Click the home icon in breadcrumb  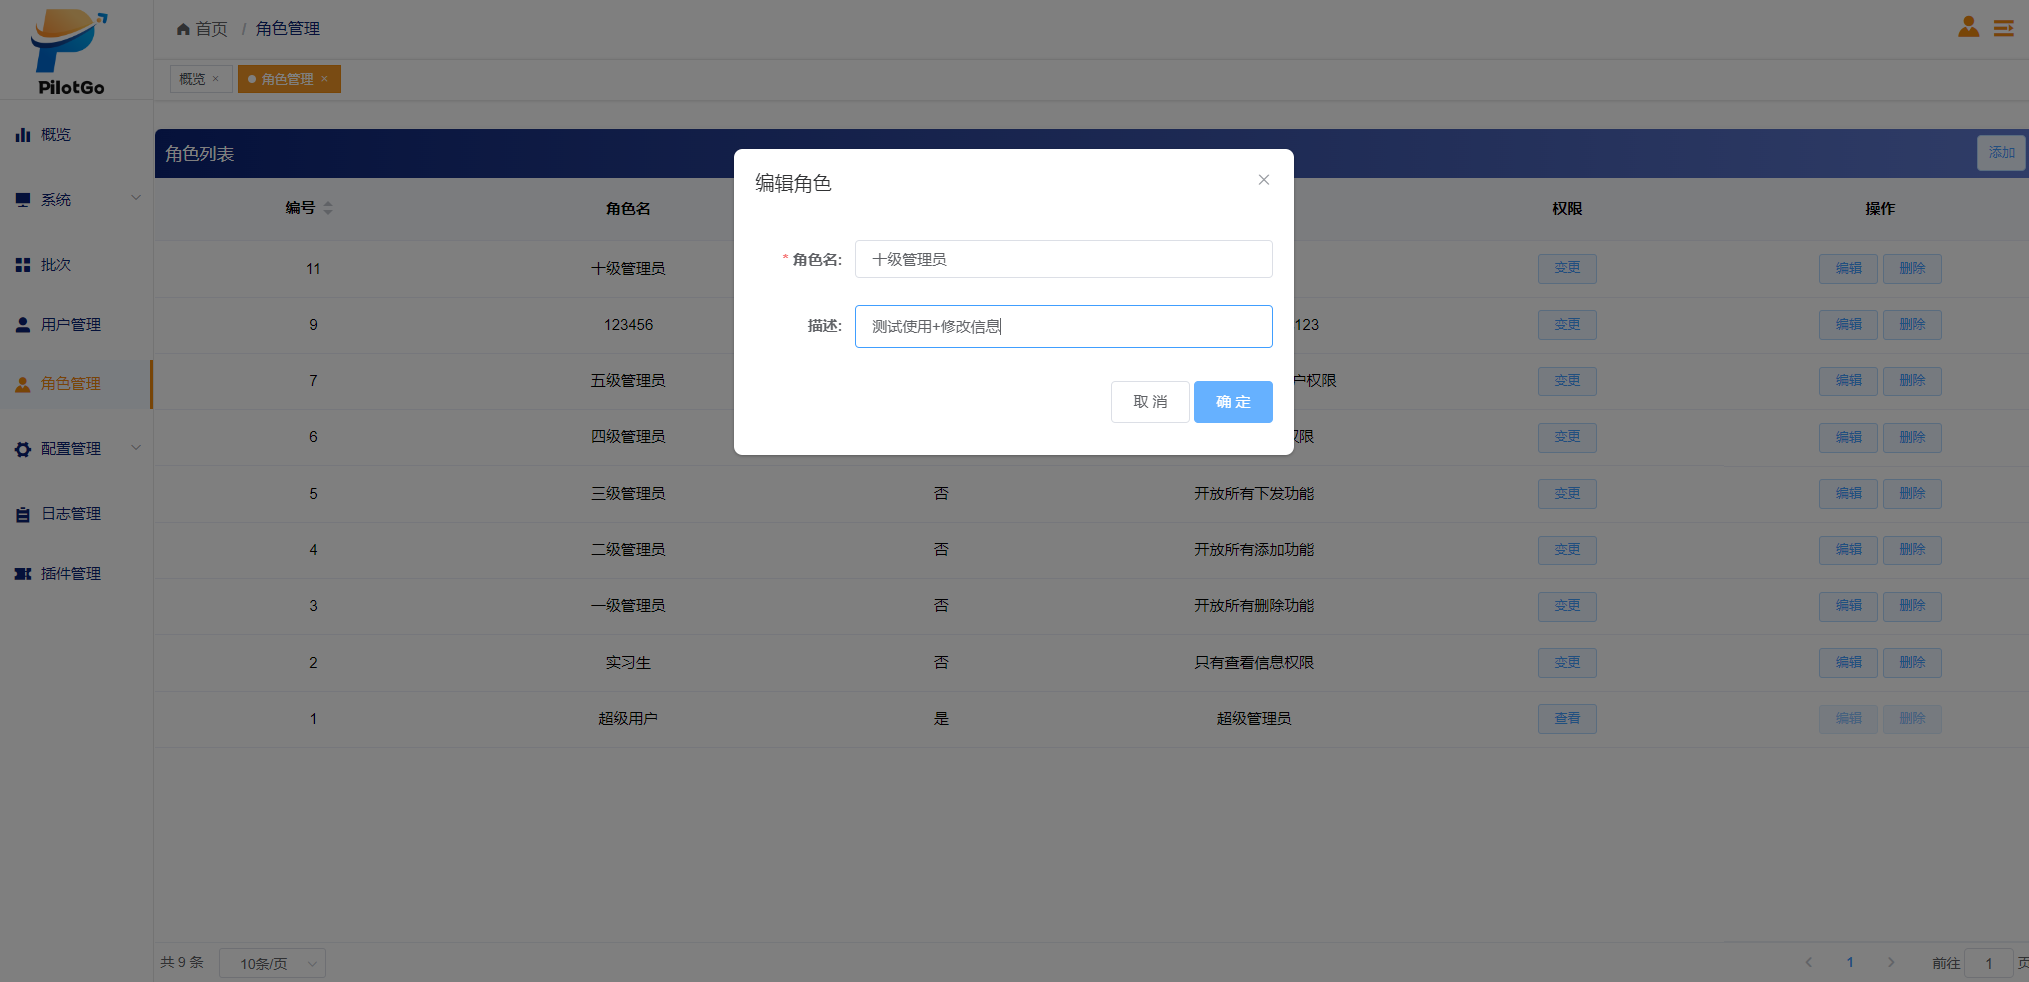tap(183, 29)
